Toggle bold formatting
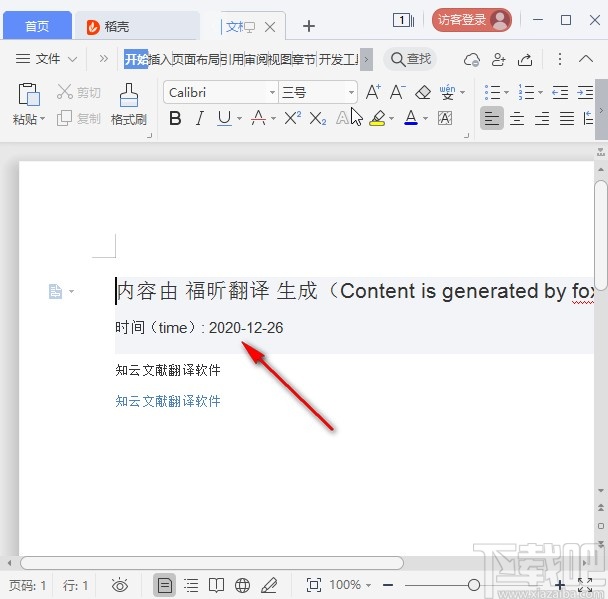The height and width of the screenshot is (599, 608). [175, 118]
